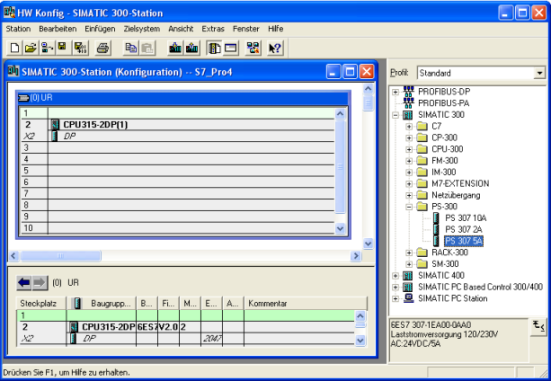This screenshot has width=551, height=381.
Task: Click the open online station icon
Action: coord(47,48)
